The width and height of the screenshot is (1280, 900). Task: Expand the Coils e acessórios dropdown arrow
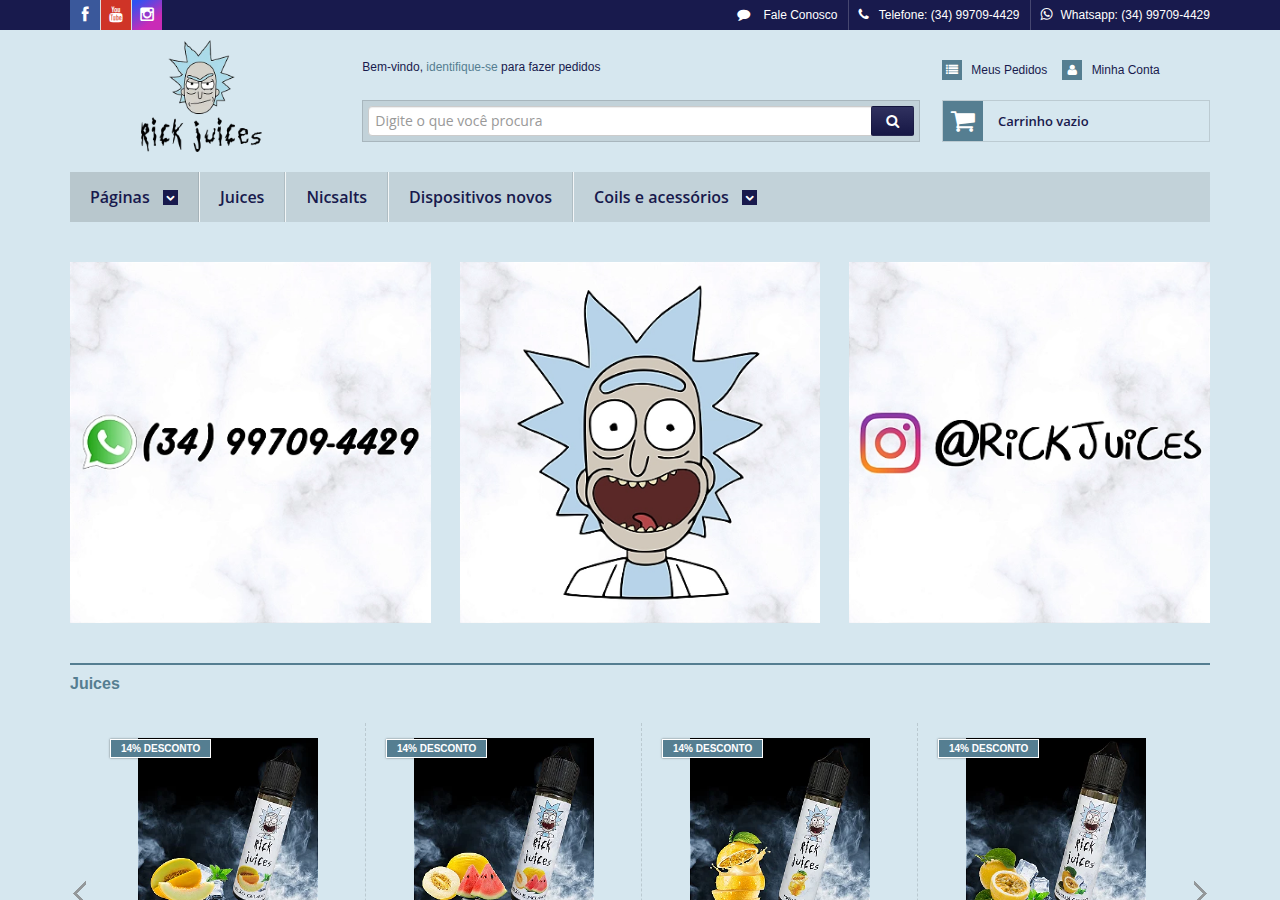tap(749, 198)
